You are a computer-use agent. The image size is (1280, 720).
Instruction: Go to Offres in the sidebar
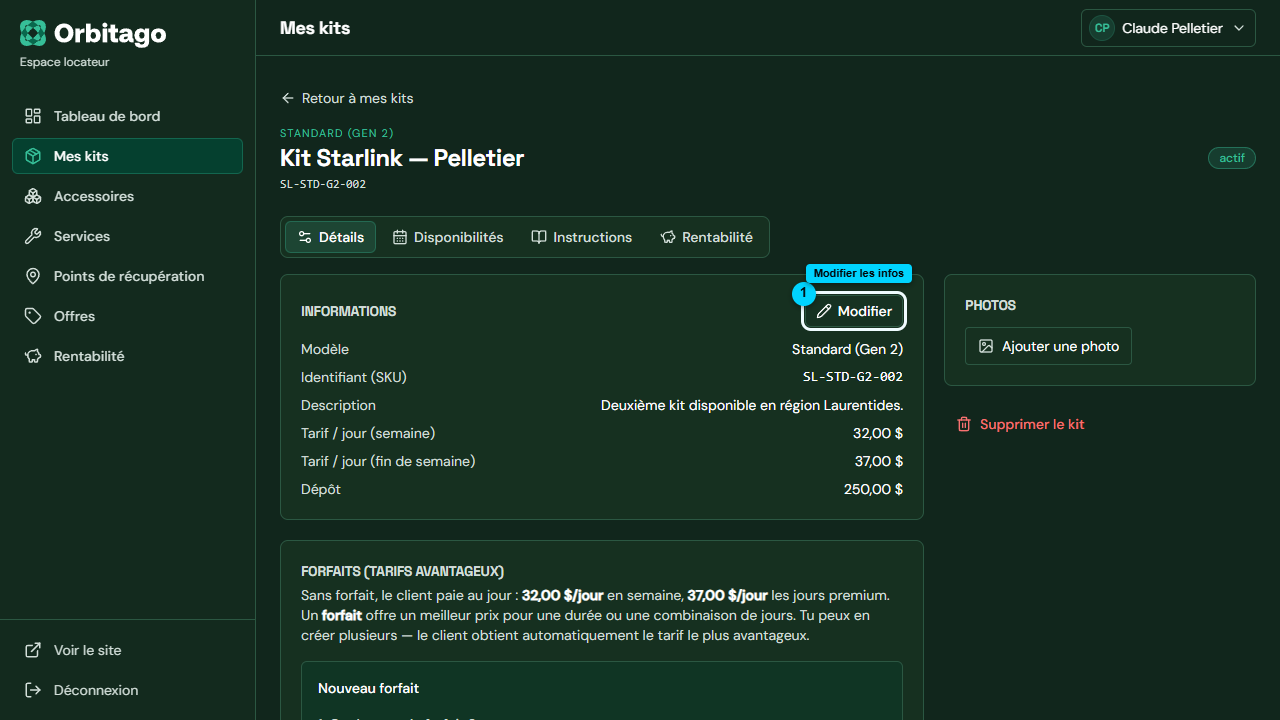pyautogui.click(x=127, y=316)
